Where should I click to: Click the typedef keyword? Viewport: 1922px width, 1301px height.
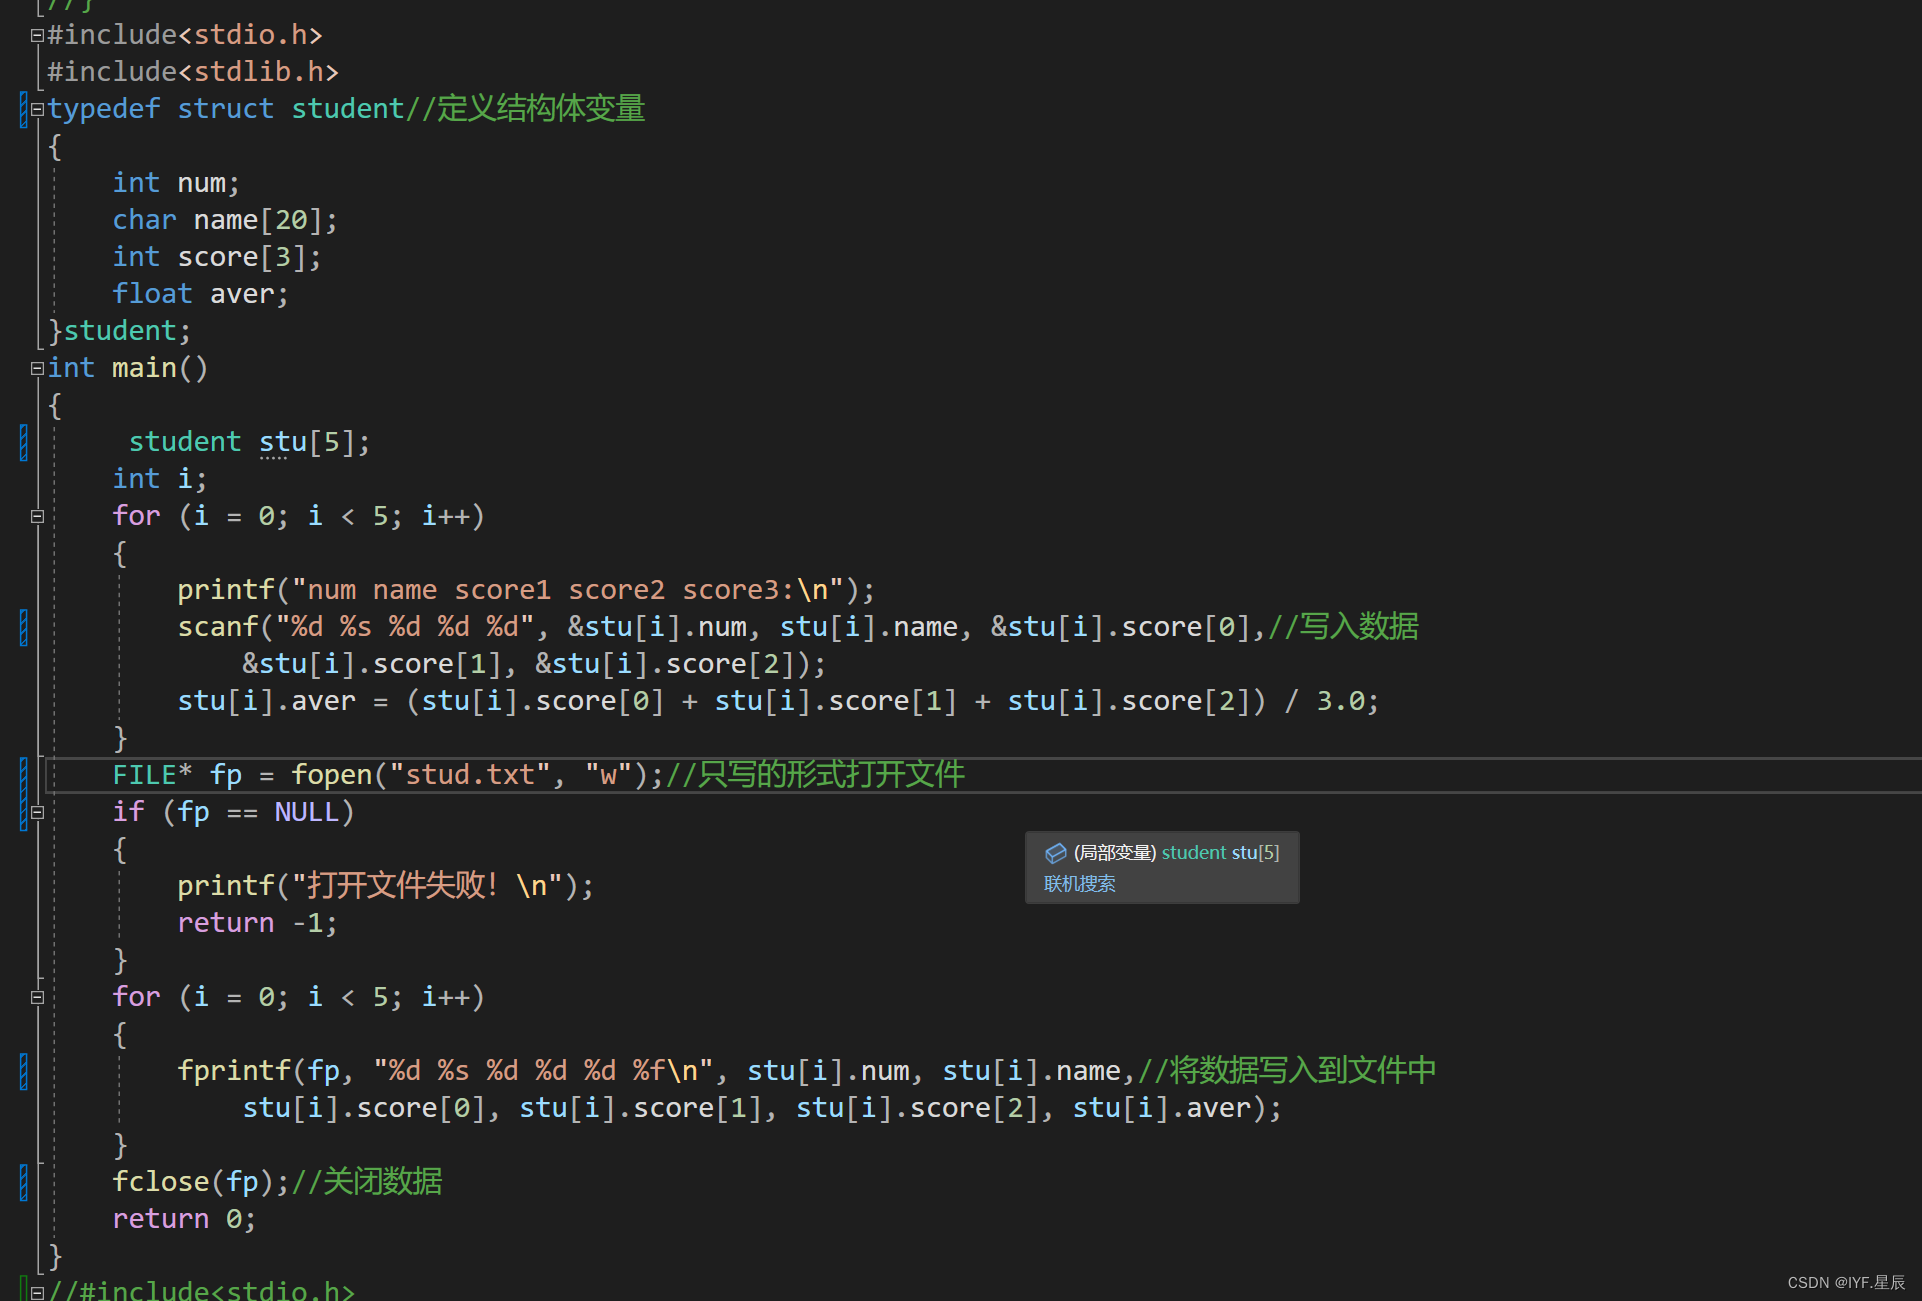[x=103, y=109]
